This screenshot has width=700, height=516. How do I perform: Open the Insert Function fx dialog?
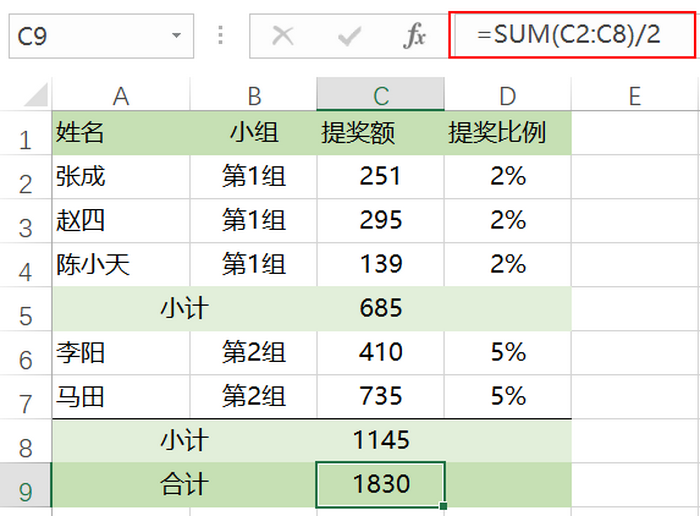pyautogui.click(x=414, y=37)
